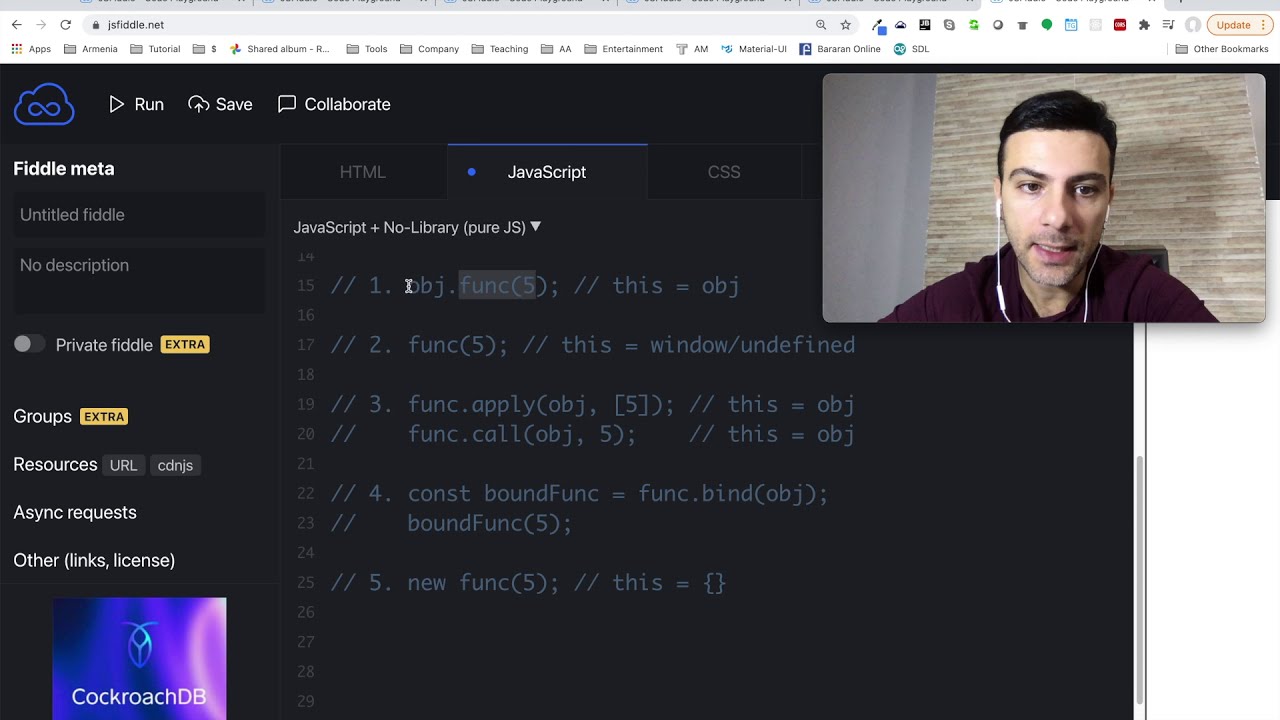Open the Groups section
Image resolution: width=1280 pixels, height=720 pixels.
pyautogui.click(x=42, y=416)
